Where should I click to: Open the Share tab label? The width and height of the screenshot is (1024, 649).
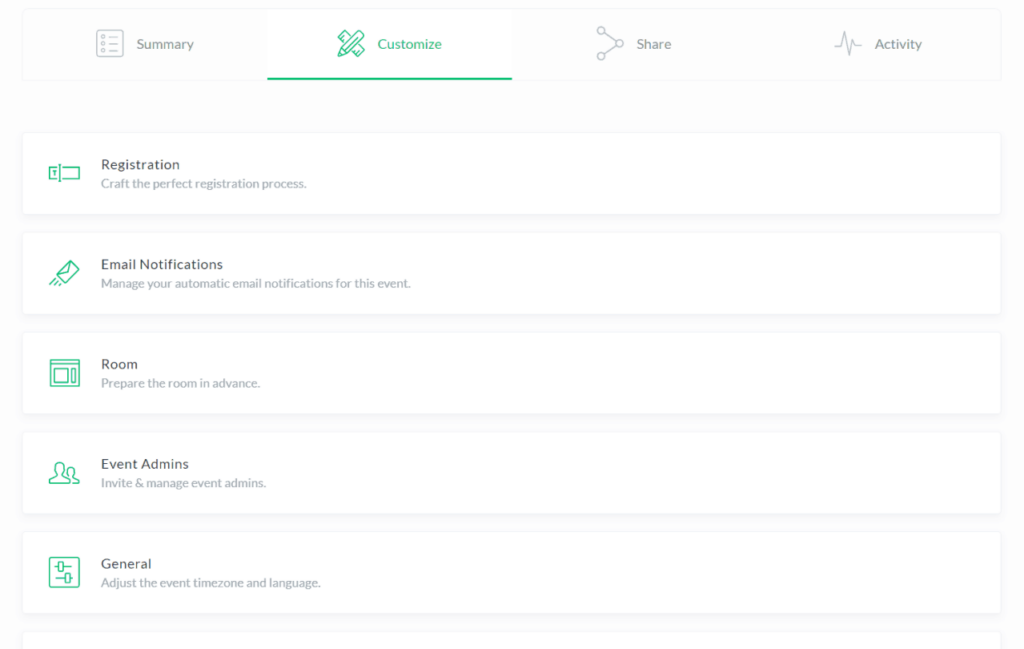(x=654, y=44)
